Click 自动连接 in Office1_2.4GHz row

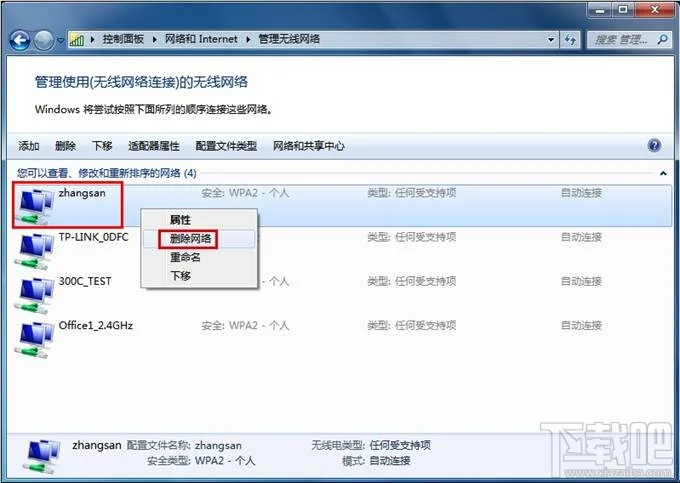581,326
